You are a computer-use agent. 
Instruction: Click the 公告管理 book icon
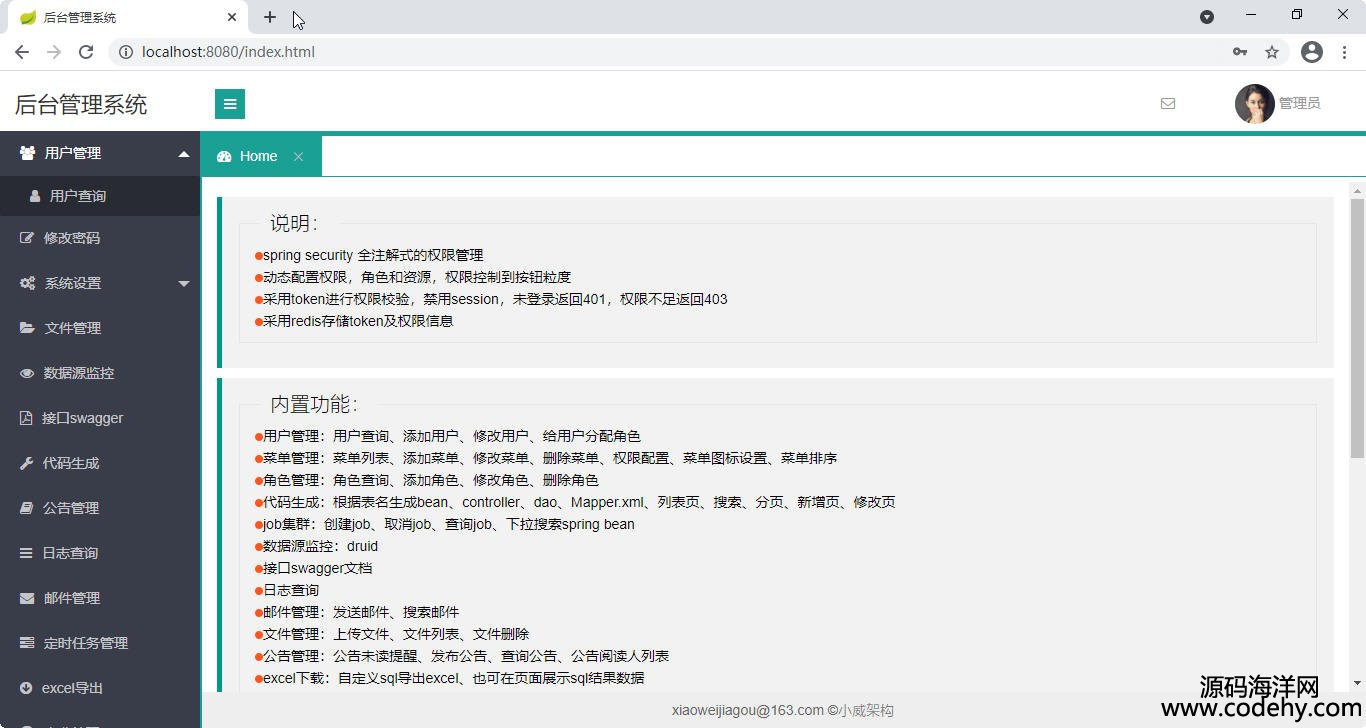27,508
